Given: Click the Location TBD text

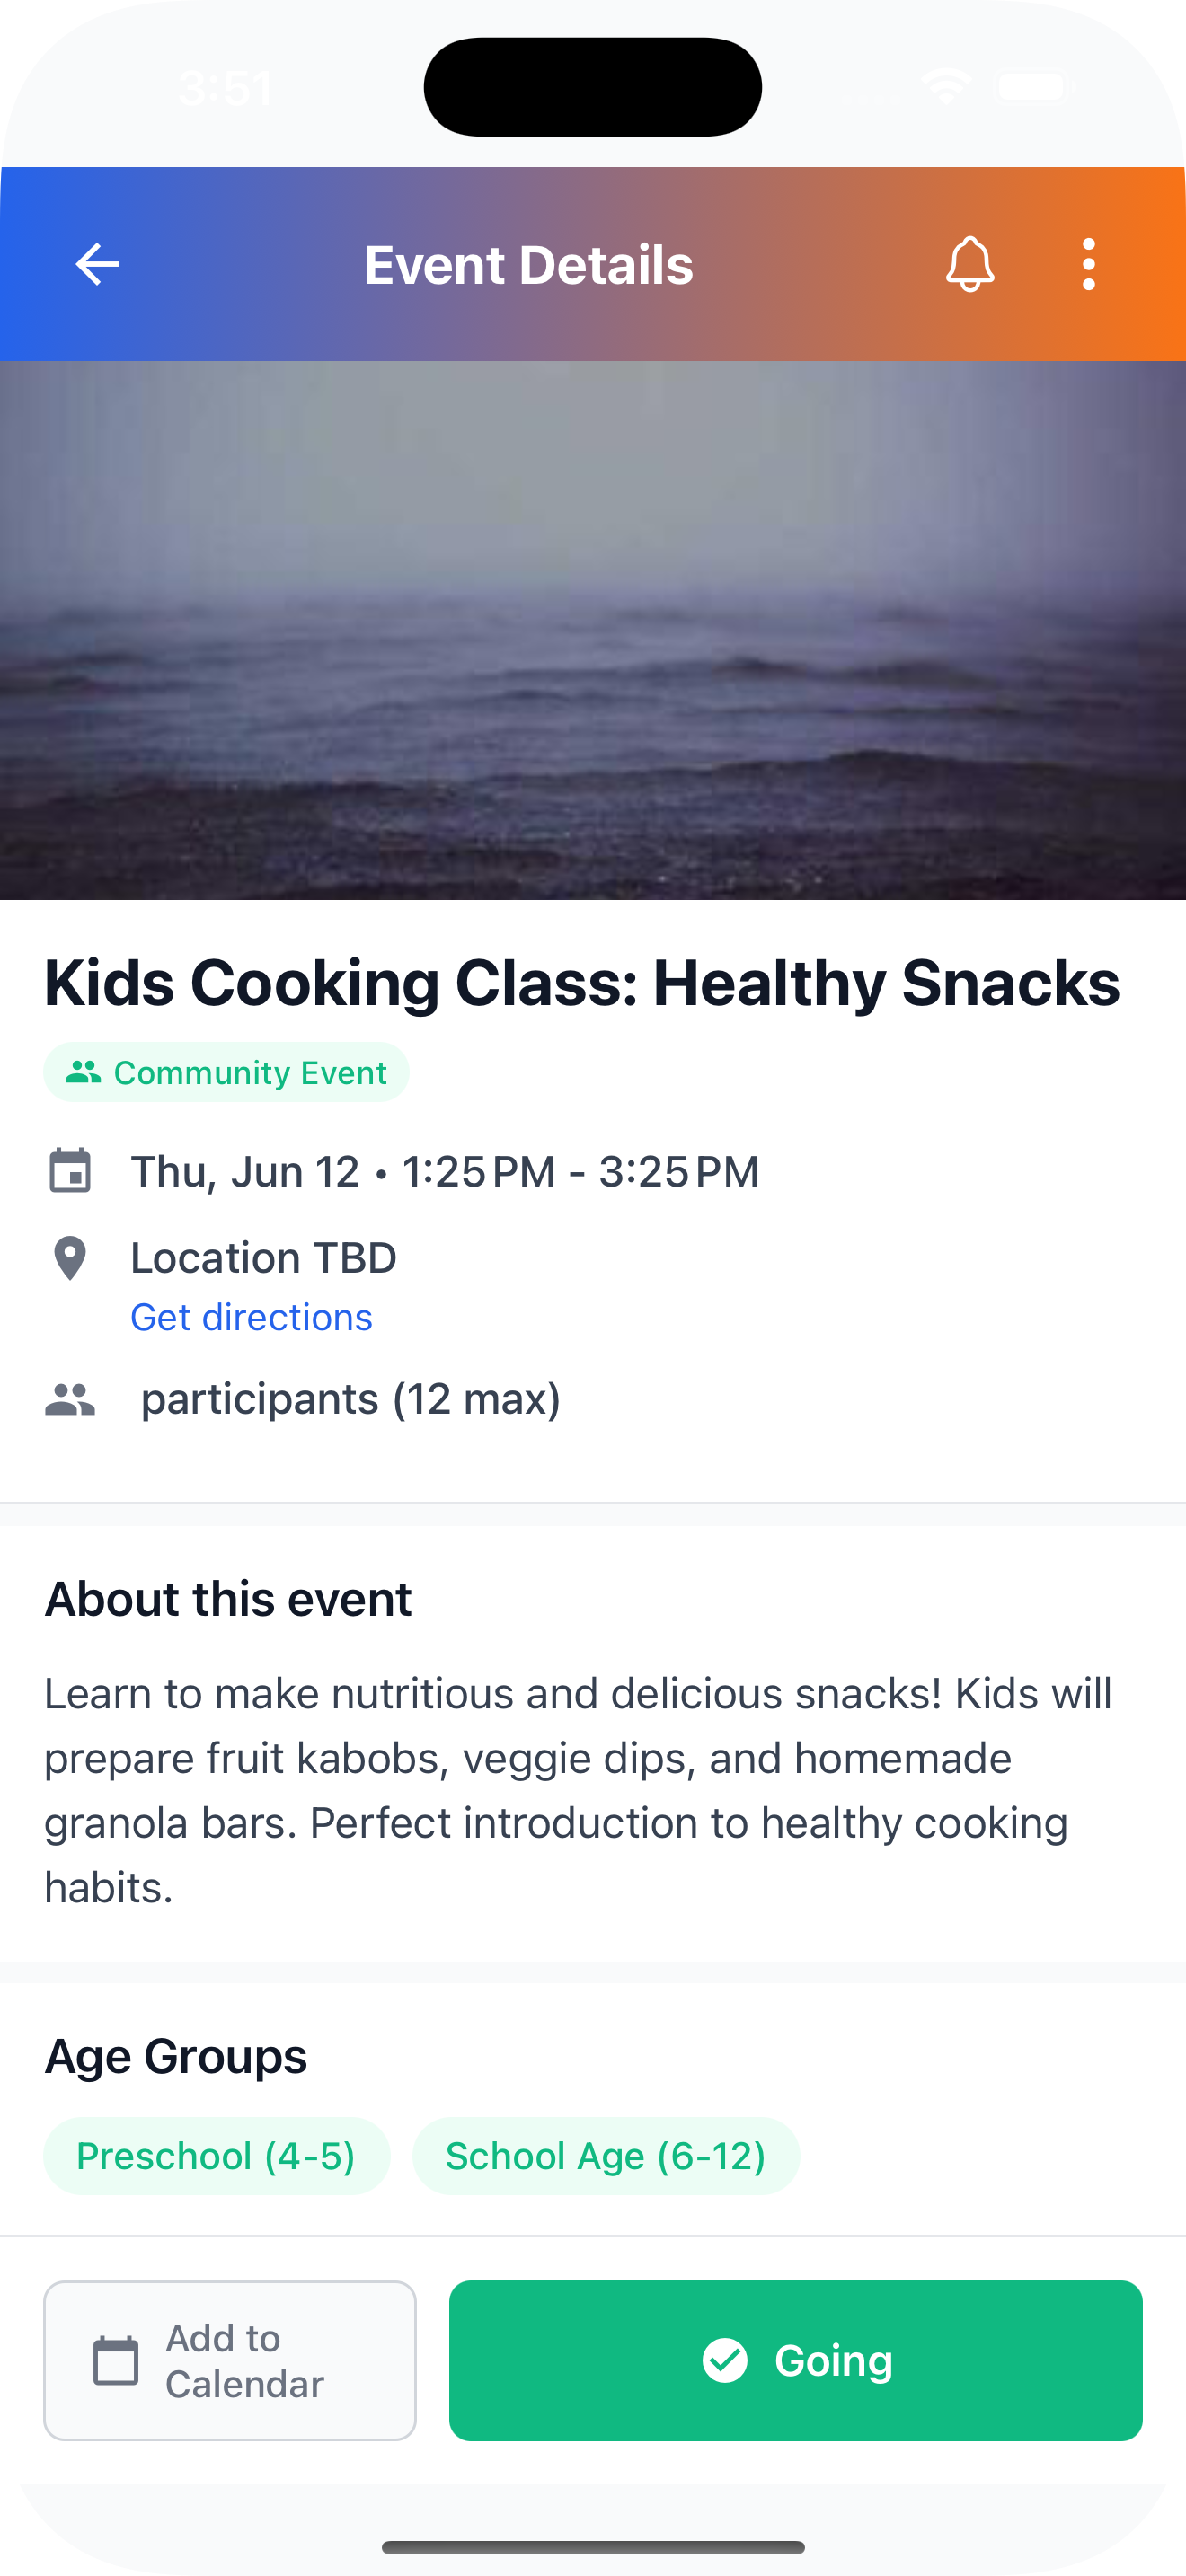Looking at the screenshot, I should click(x=264, y=1258).
